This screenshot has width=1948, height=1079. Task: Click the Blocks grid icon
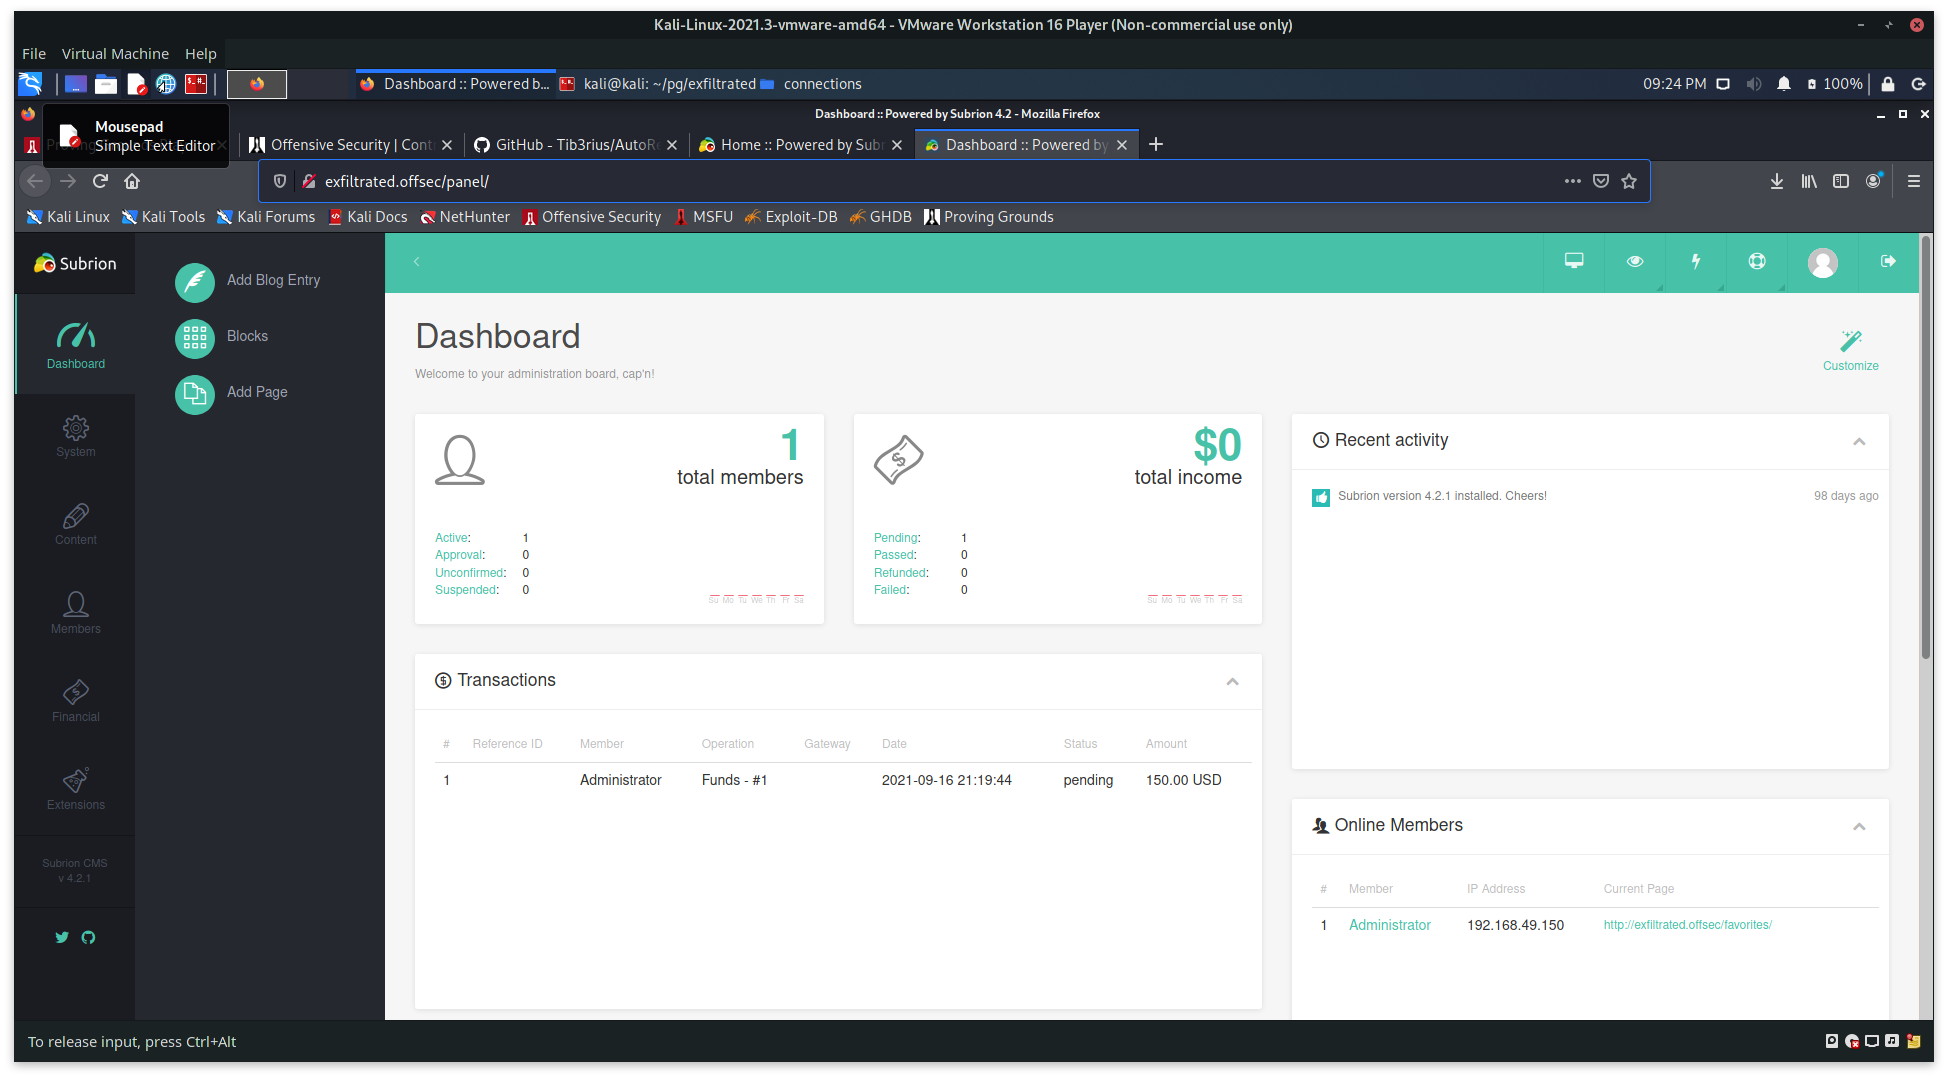(x=194, y=339)
